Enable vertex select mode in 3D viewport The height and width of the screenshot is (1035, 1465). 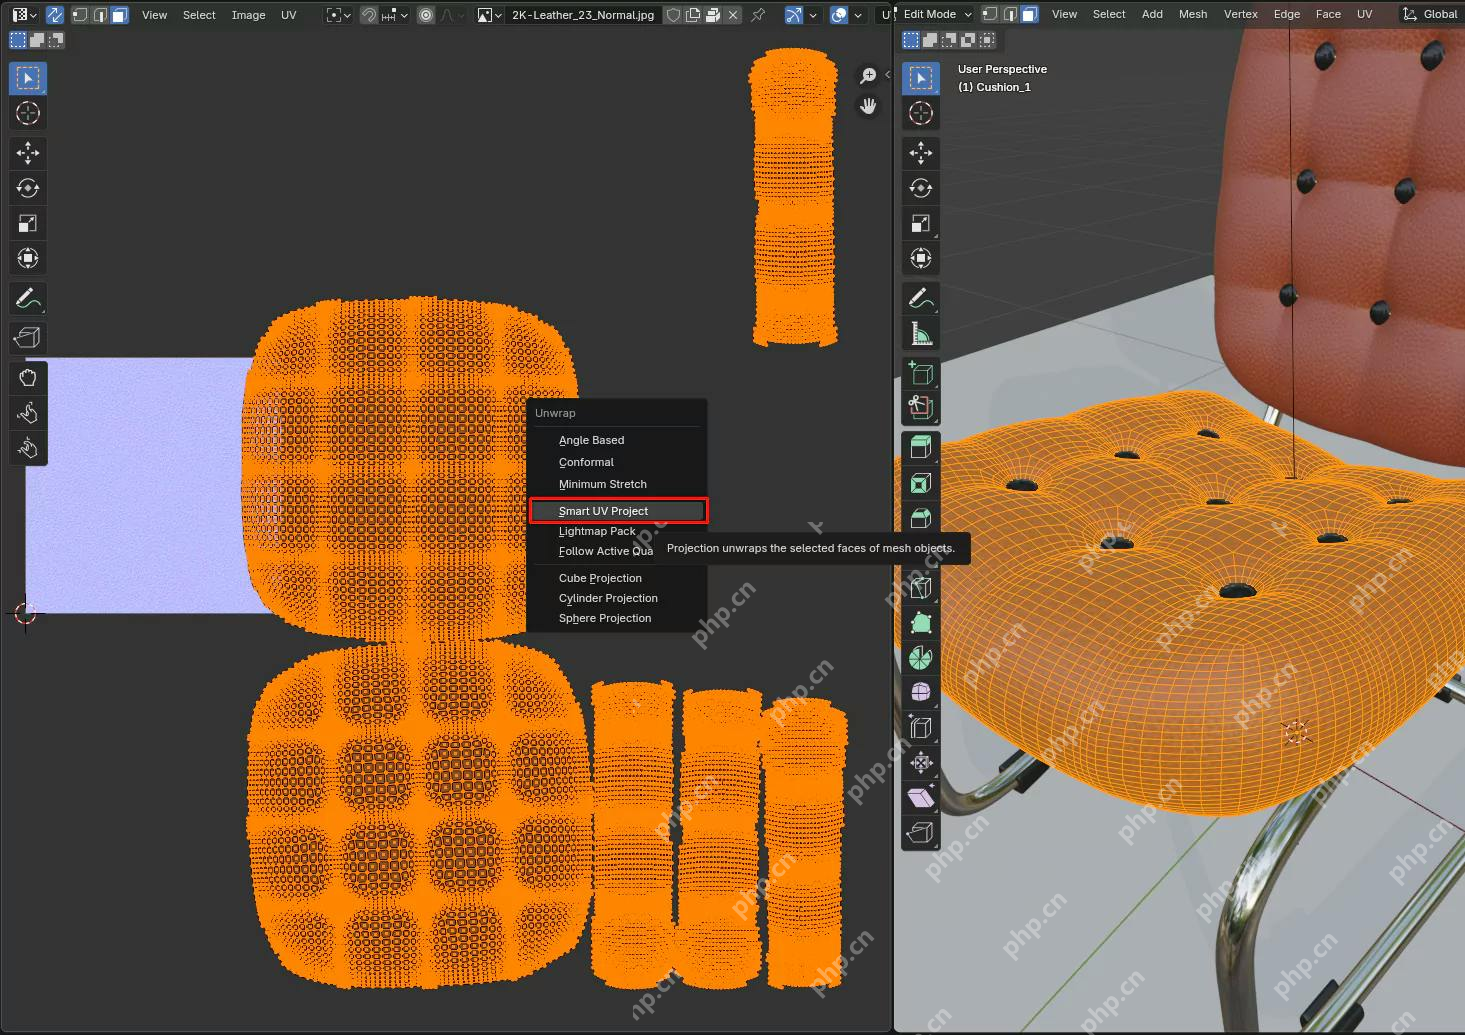tap(990, 14)
